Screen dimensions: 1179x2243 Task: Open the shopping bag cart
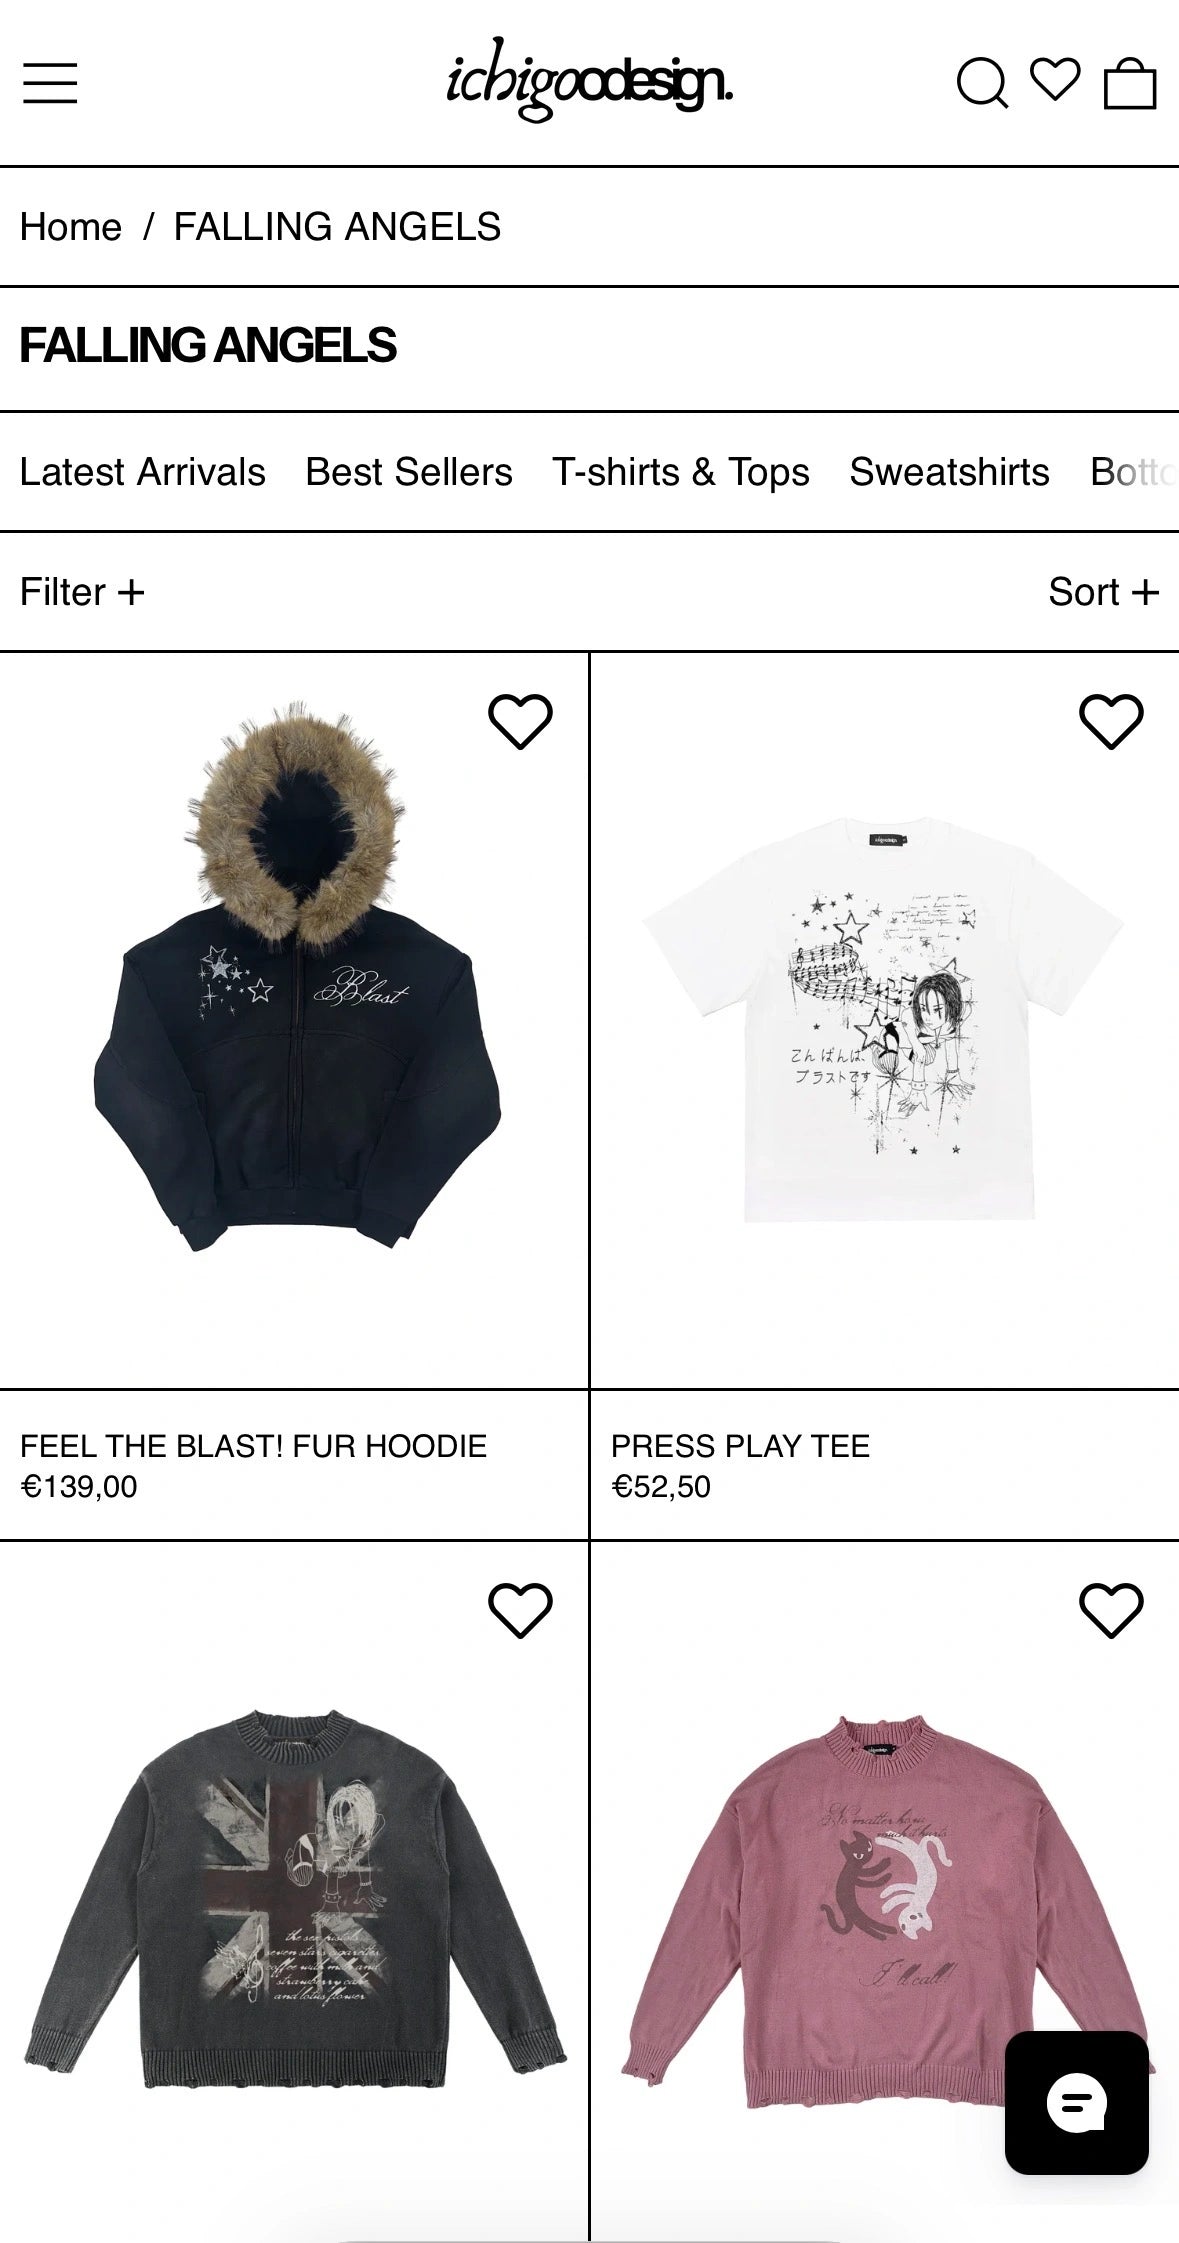click(x=1130, y=83)
